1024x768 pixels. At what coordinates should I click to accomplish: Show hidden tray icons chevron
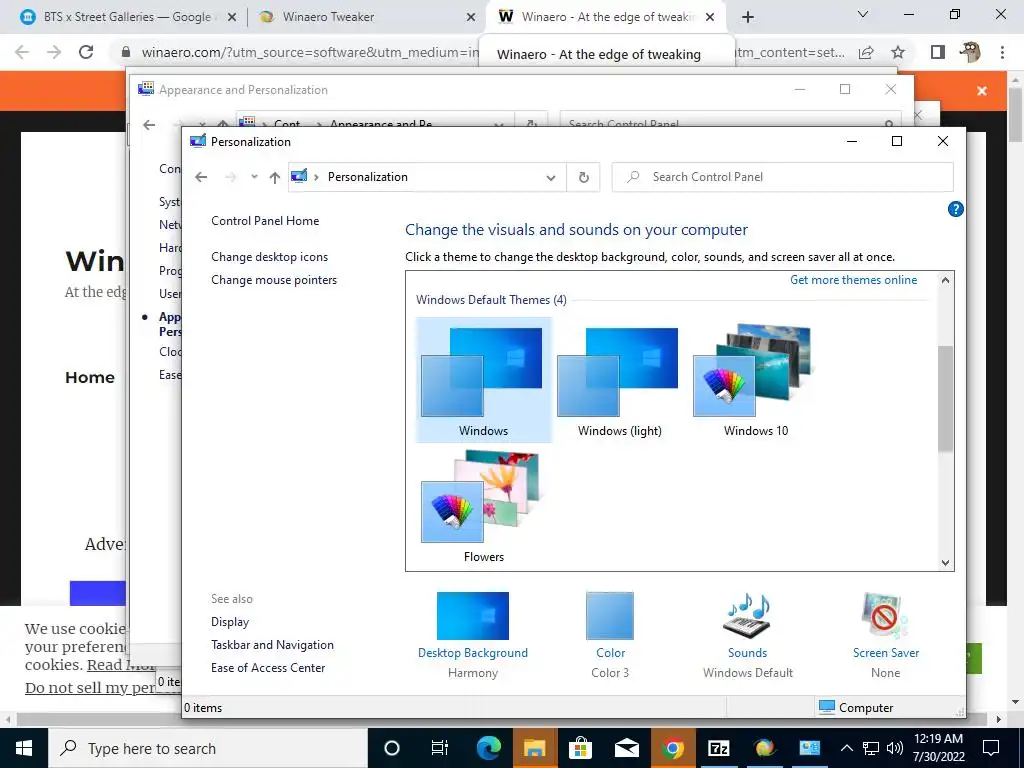[x=846, y=748]
